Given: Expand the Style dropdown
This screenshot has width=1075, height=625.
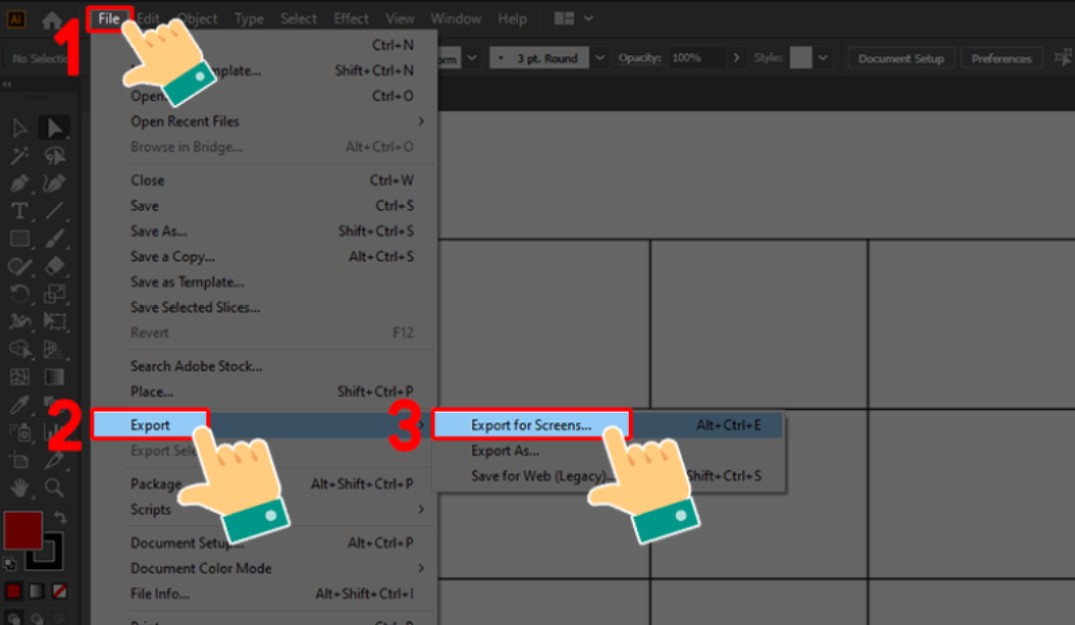Looking at the screenshot, I should pos(823,59).
